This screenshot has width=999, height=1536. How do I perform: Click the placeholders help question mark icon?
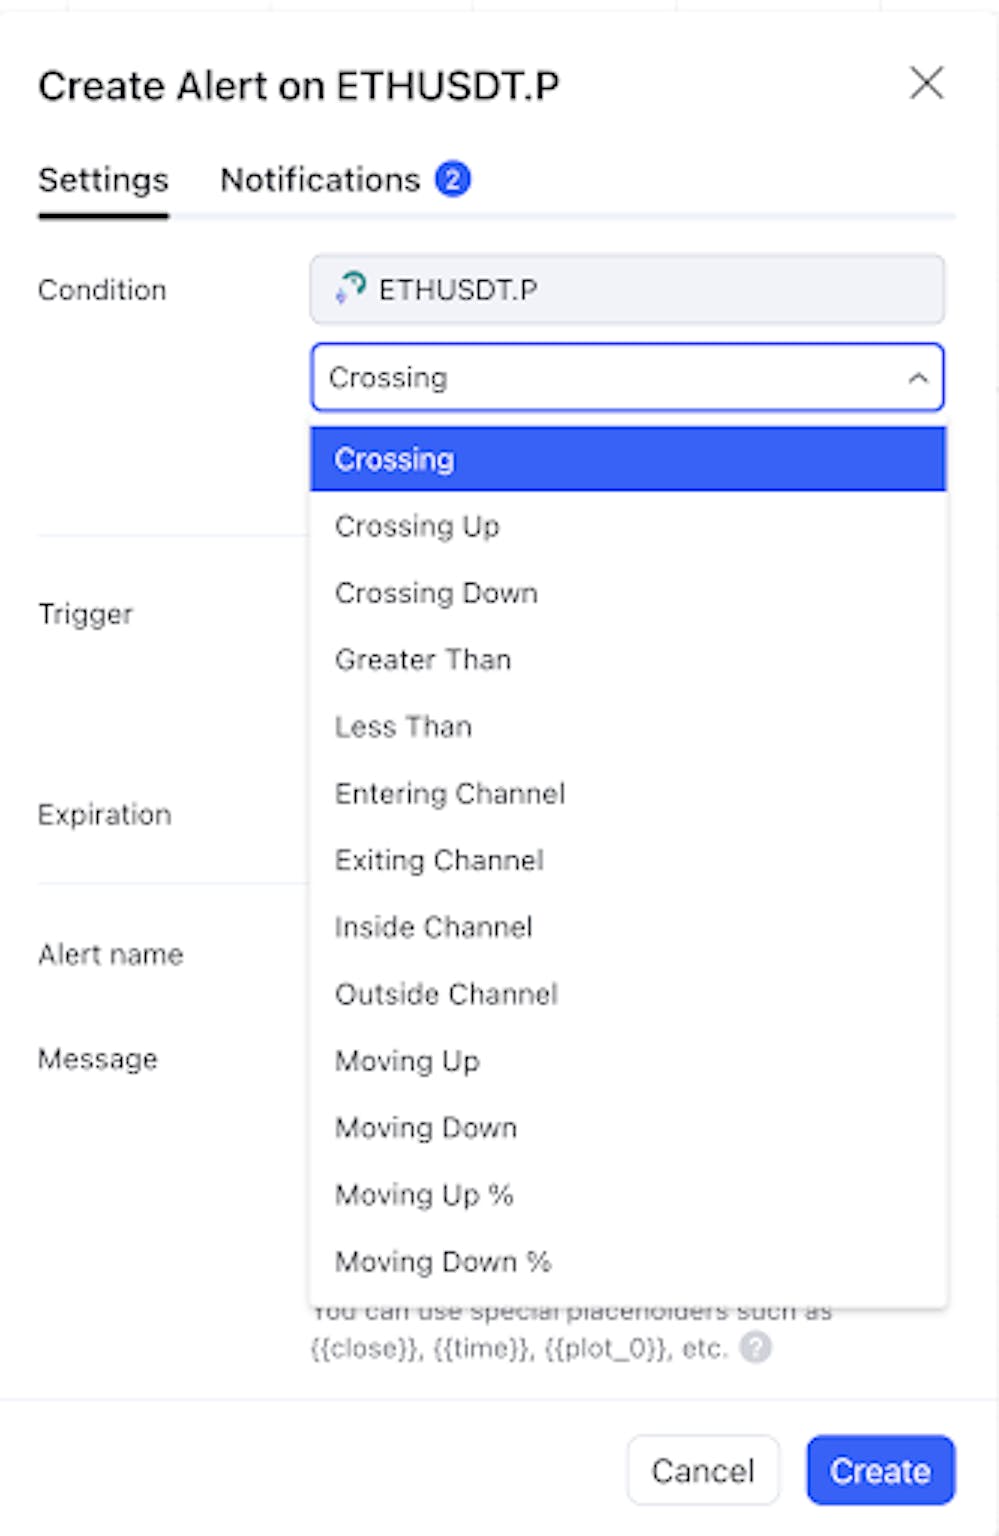[x=757, y=1346]
